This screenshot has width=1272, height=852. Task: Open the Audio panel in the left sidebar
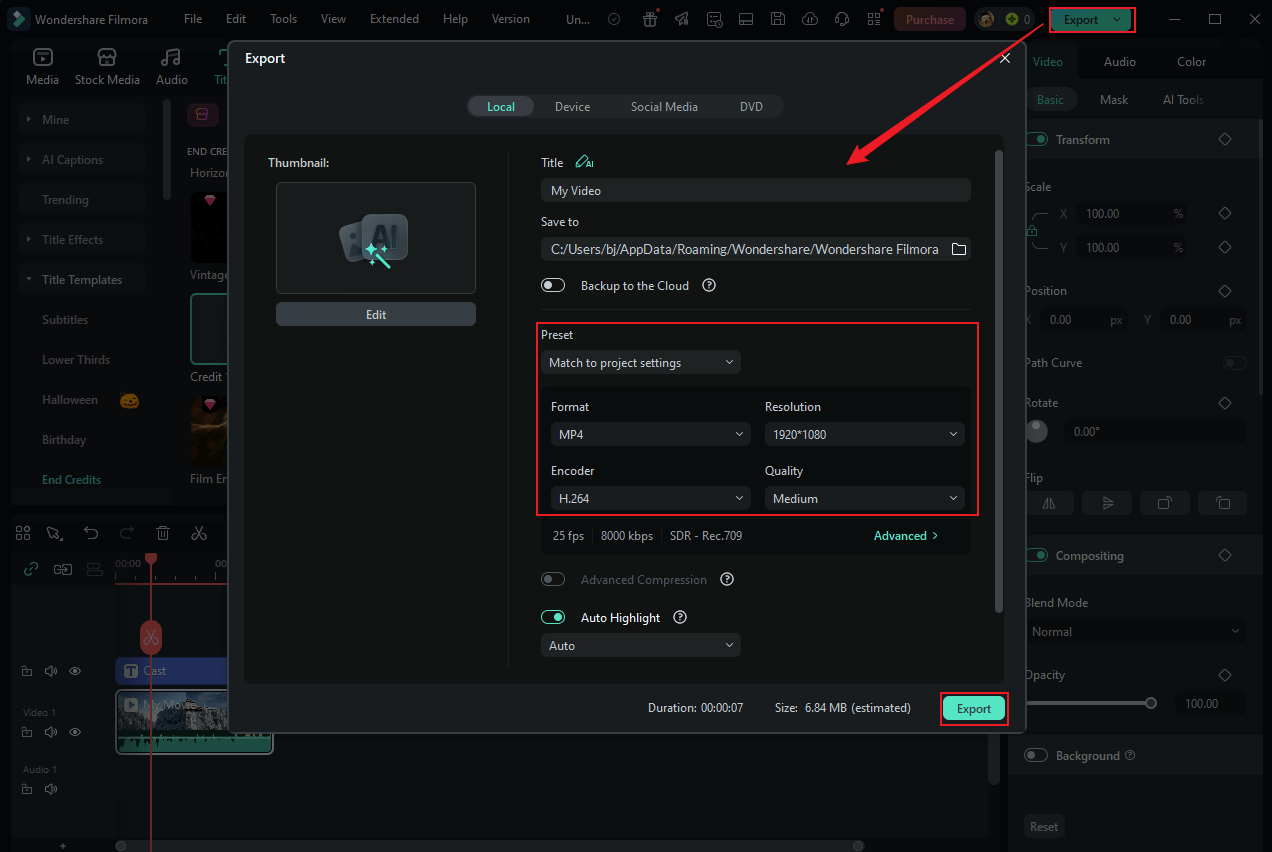tap(170, 66)
